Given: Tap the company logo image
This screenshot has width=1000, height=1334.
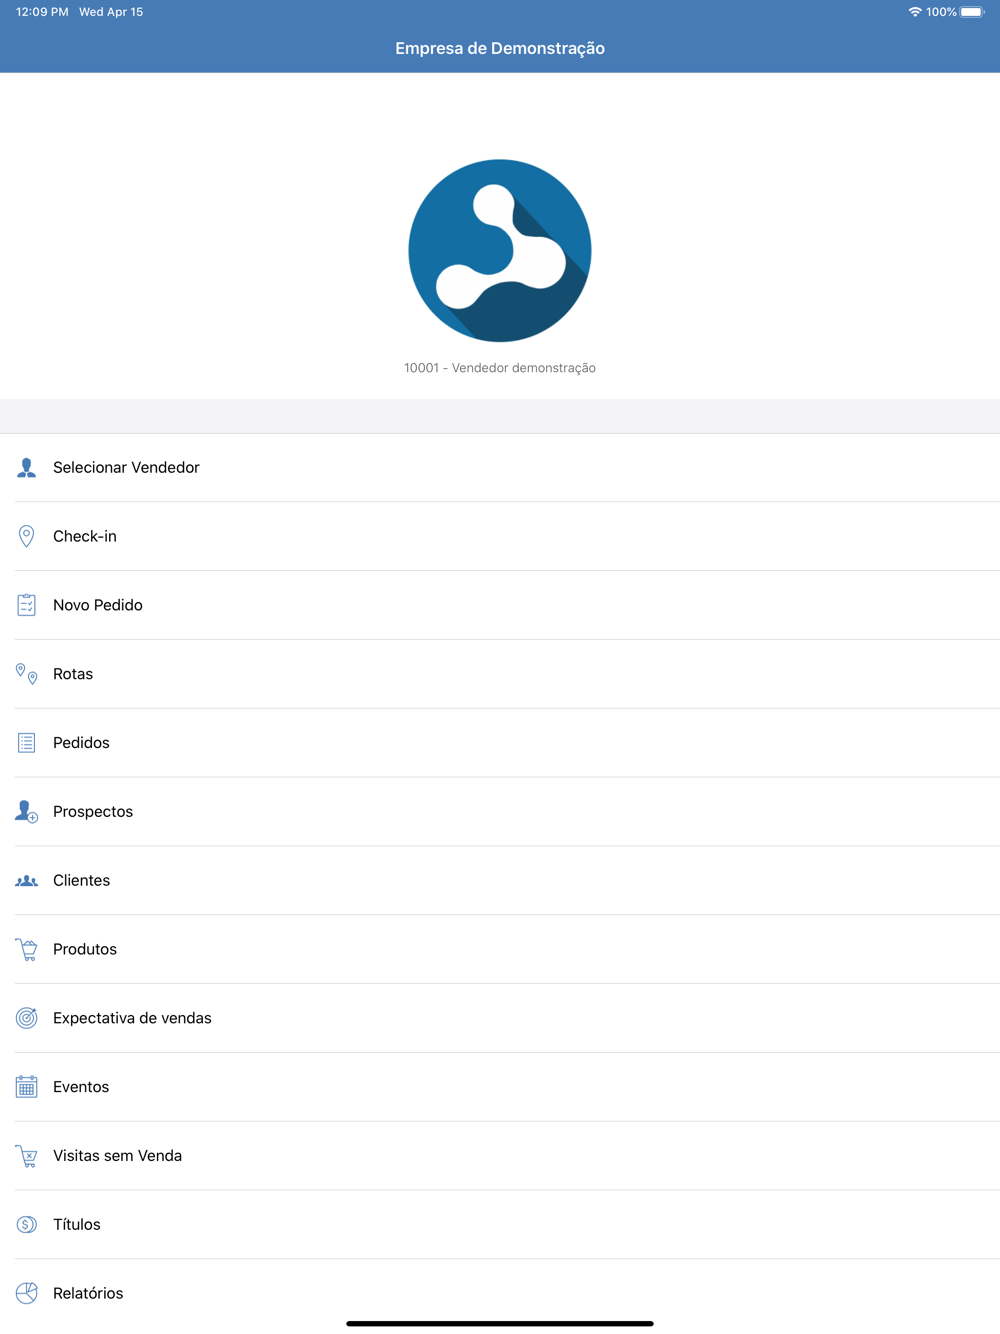Looking at the screenshot, I should (x=500, y=251).
